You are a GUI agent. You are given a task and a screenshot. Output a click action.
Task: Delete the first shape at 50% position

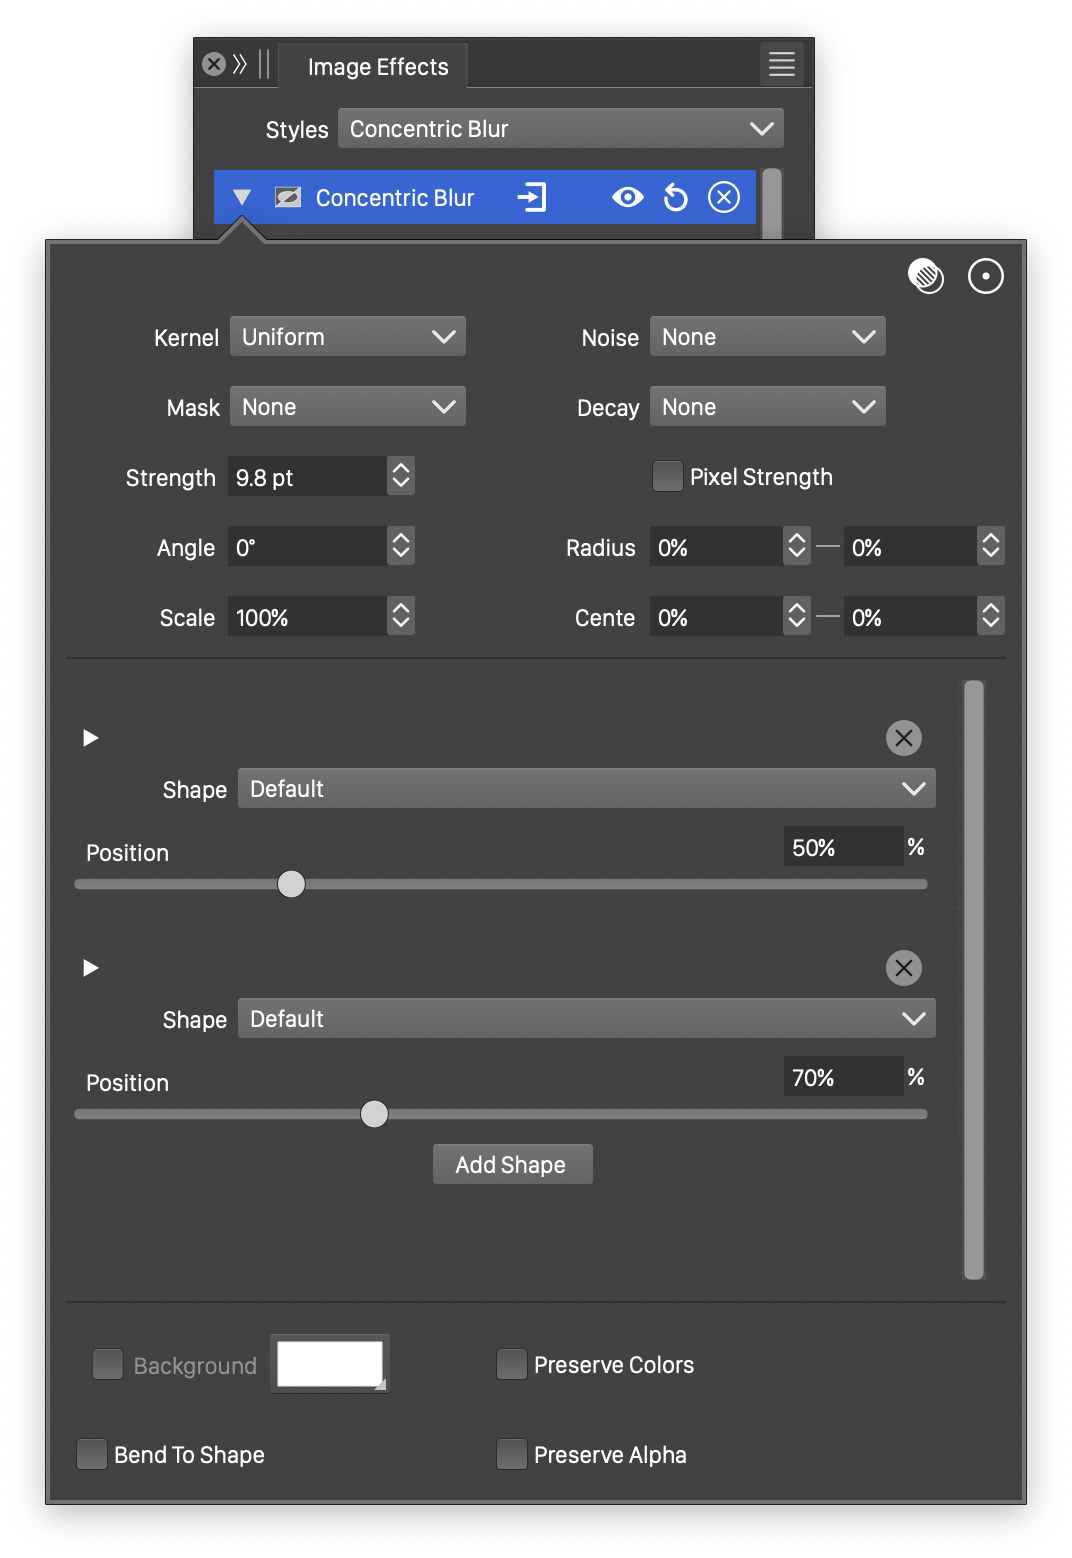903,738
